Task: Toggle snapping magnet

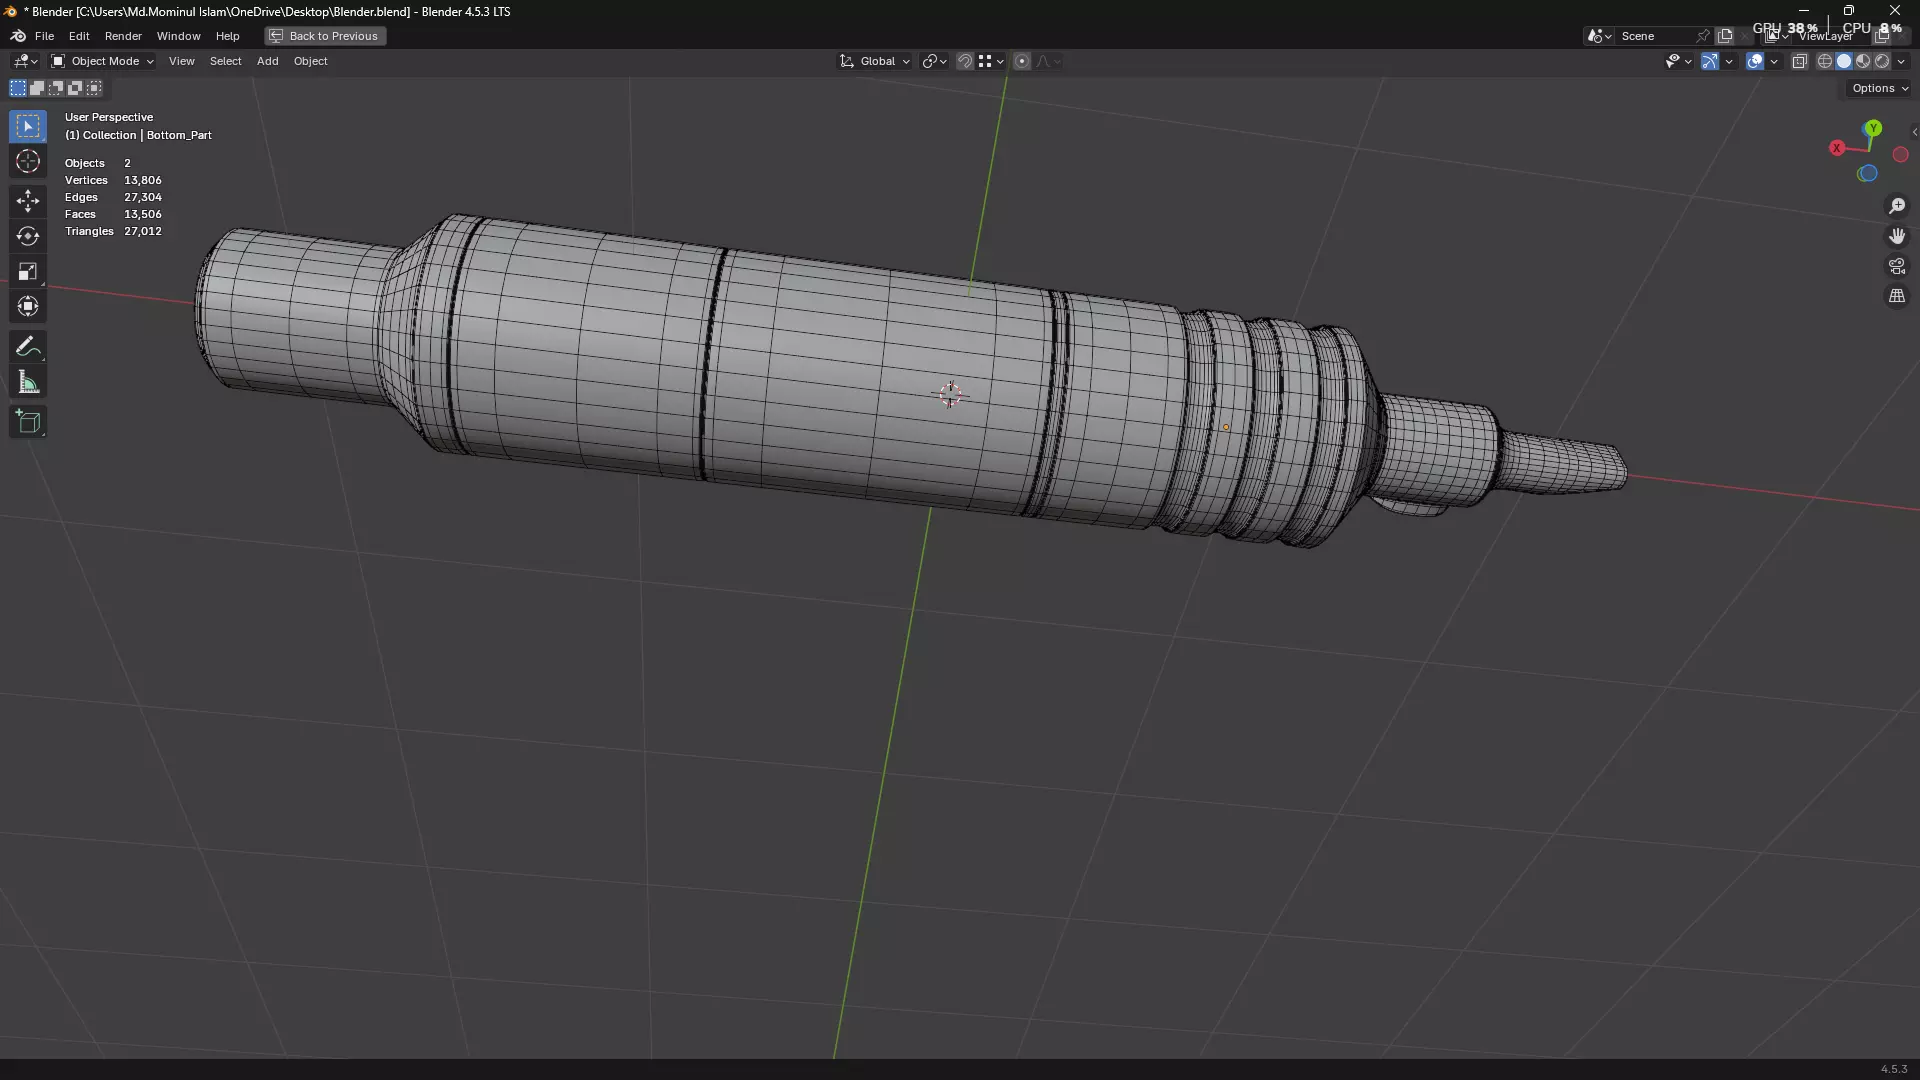Action: pyautogui.click(x=965, y=61)
